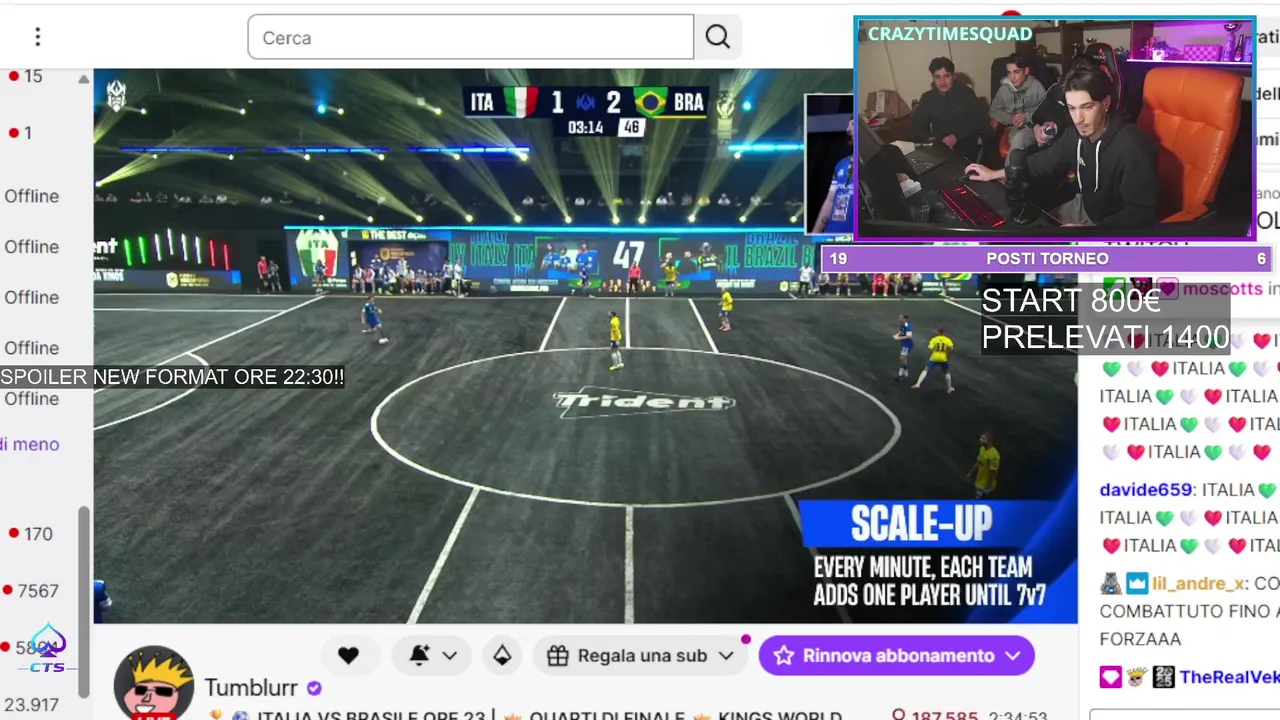
Task: Click the blue crown badge beside lil_andre_x
Action: click(1138, 583)
